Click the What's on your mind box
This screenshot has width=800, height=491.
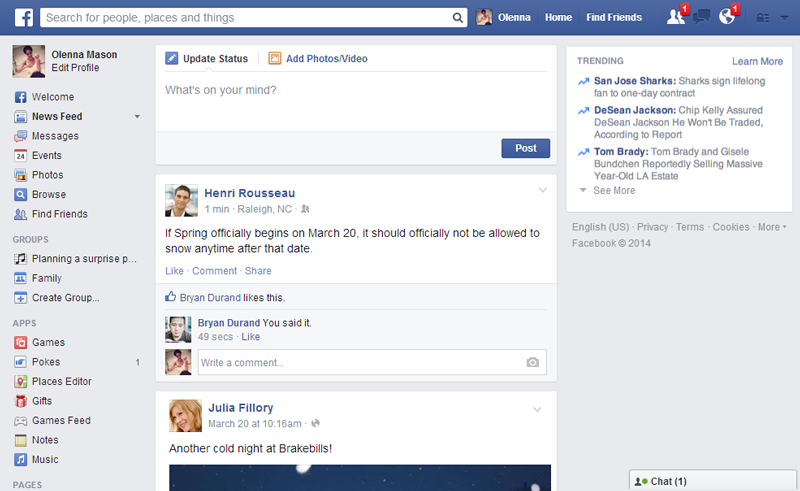tap(356, 102)
